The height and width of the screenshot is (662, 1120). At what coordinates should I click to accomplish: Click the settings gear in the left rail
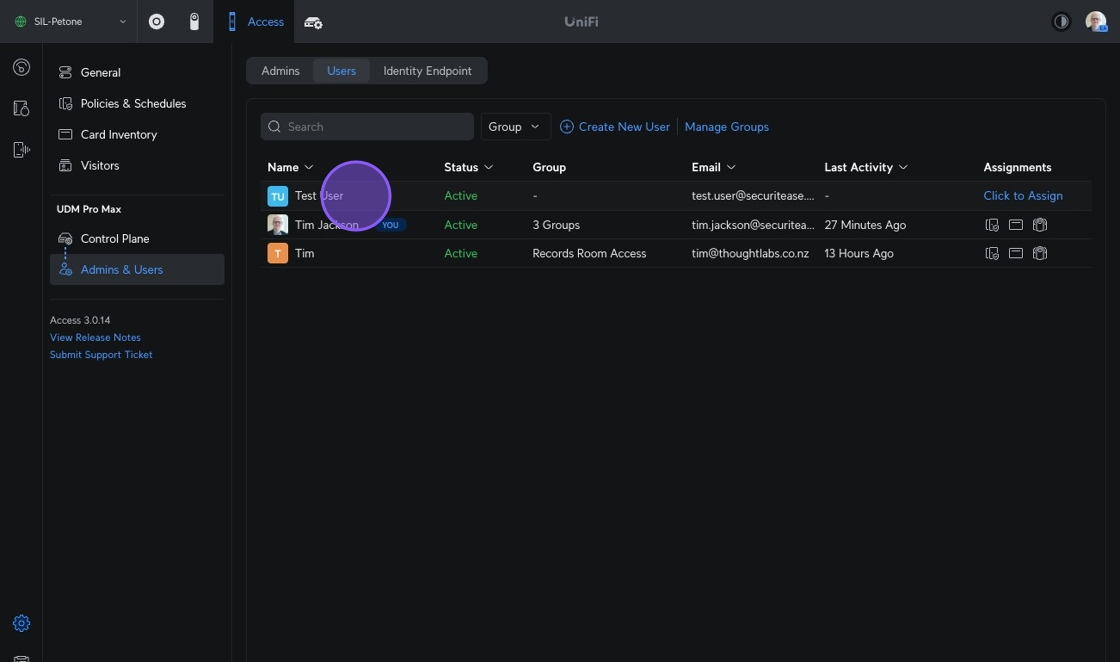pos(21,623)
